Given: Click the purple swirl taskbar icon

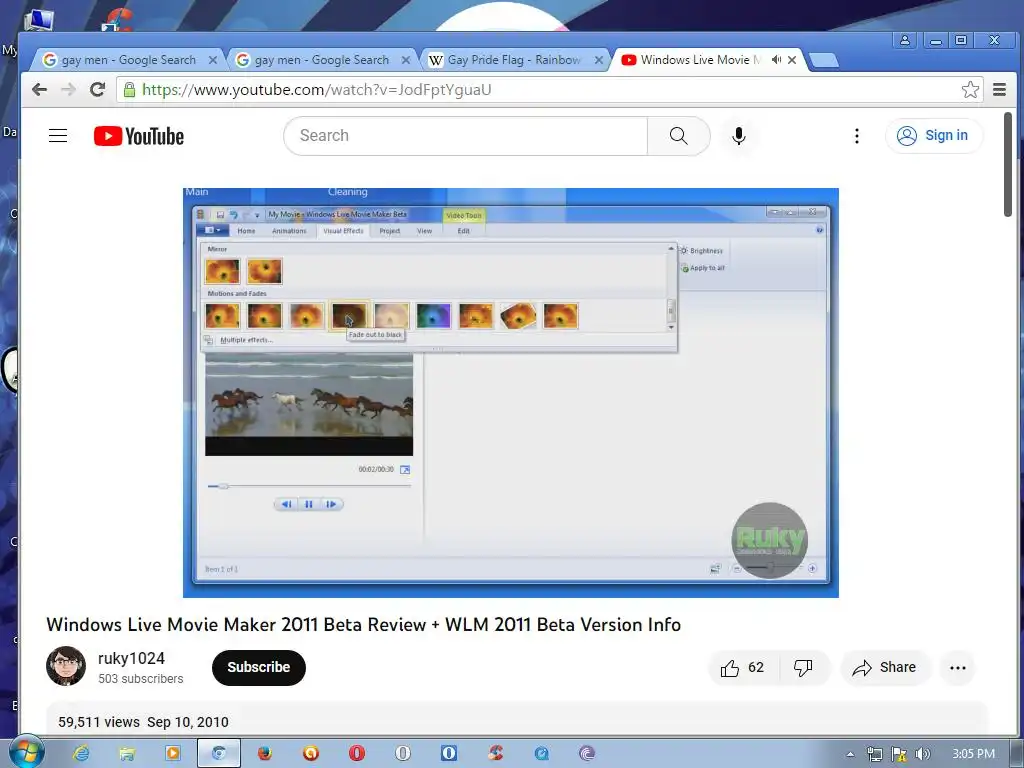Looking at the screenshot, I should [587, 754].
